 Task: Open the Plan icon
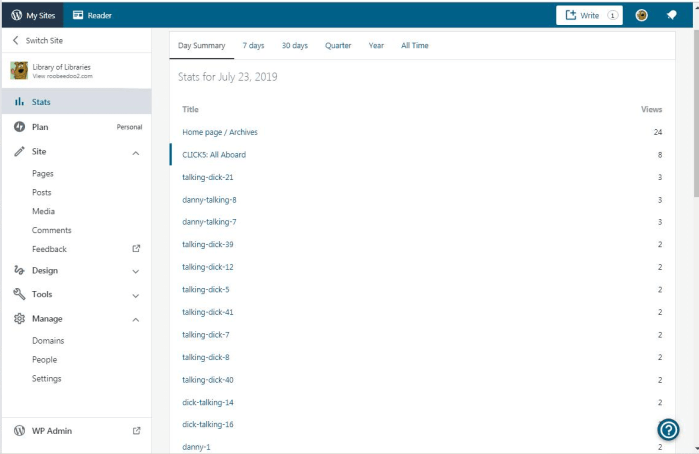[19, 127]
